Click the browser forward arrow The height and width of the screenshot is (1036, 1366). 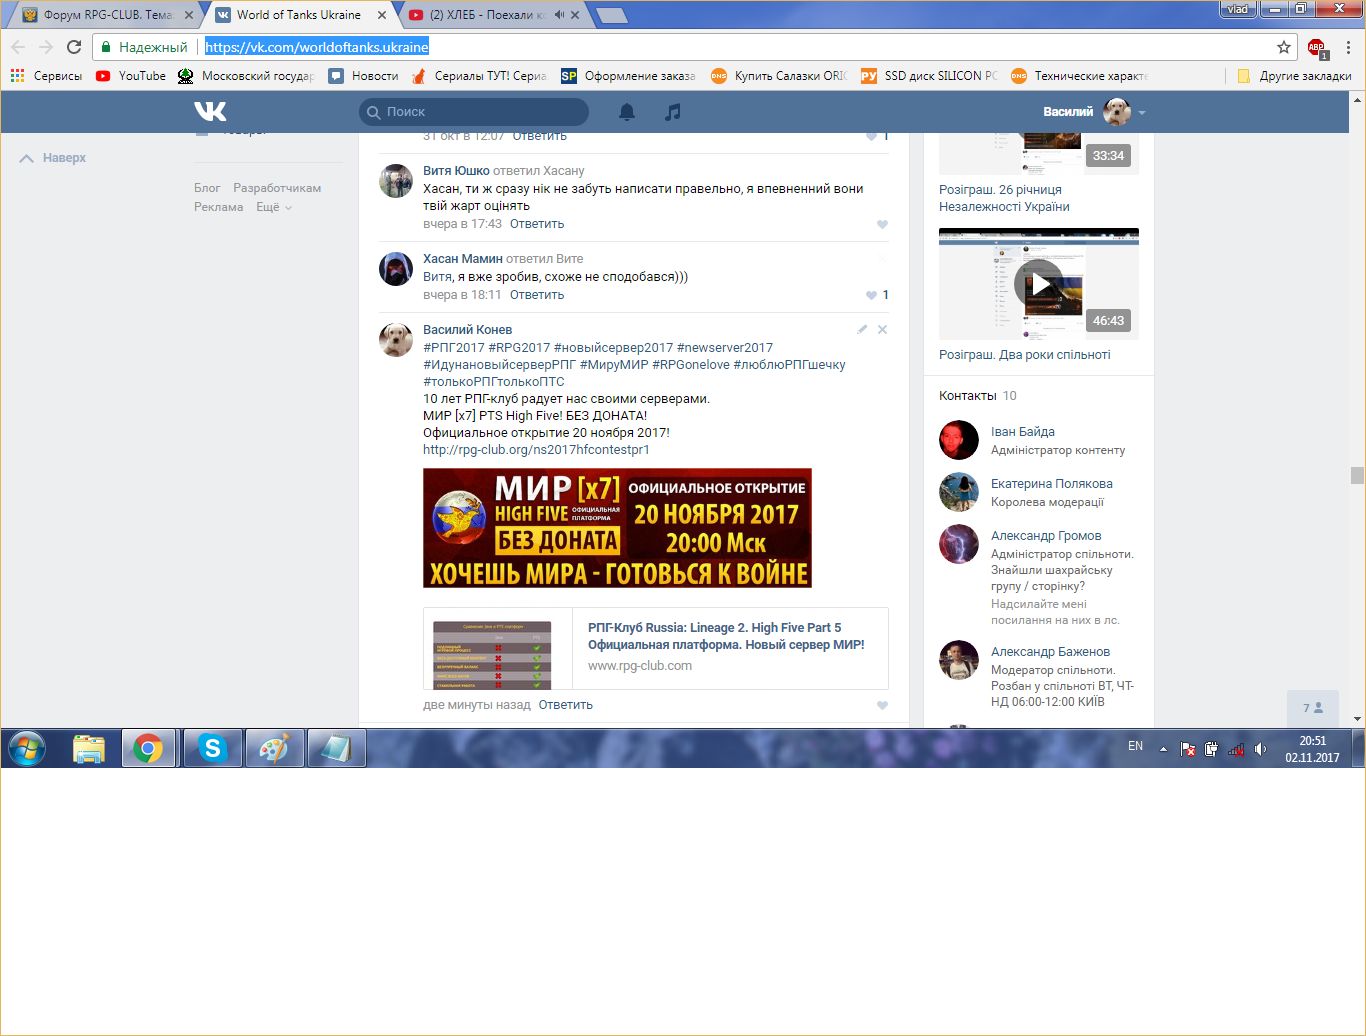click(x=46, y=47)
